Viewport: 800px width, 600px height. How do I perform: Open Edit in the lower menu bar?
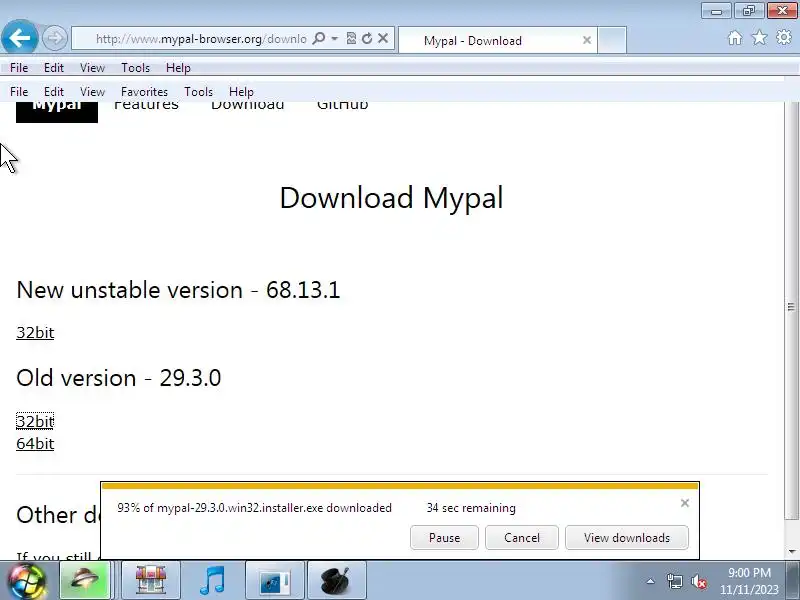coord(54,92)
